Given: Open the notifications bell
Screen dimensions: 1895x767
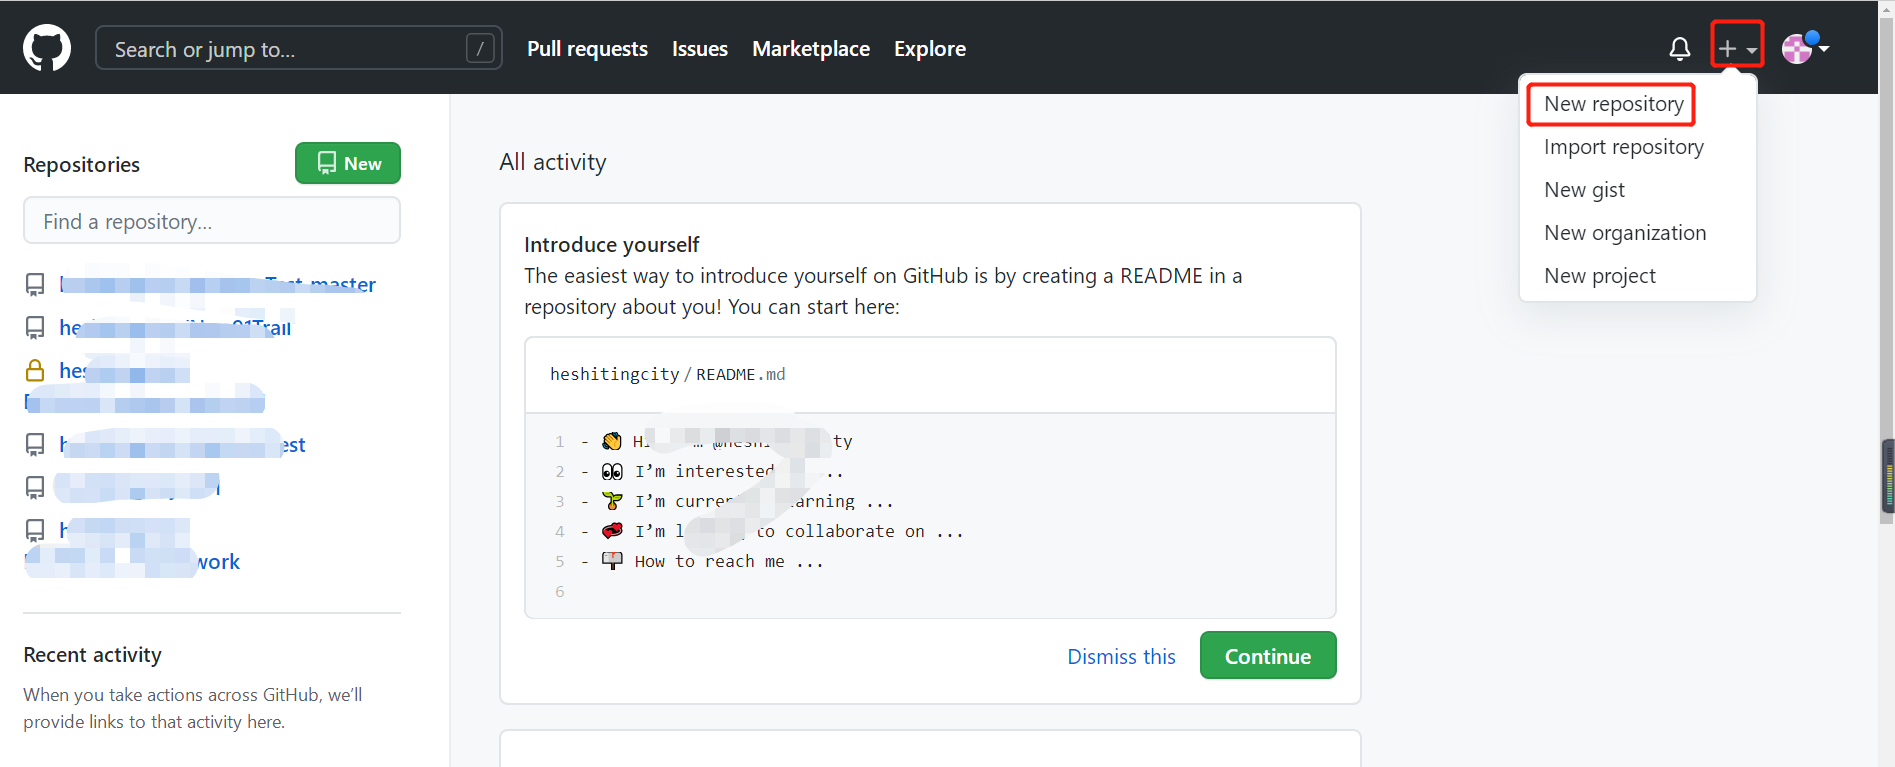Looking at the screenshot, I should 1680,48.
